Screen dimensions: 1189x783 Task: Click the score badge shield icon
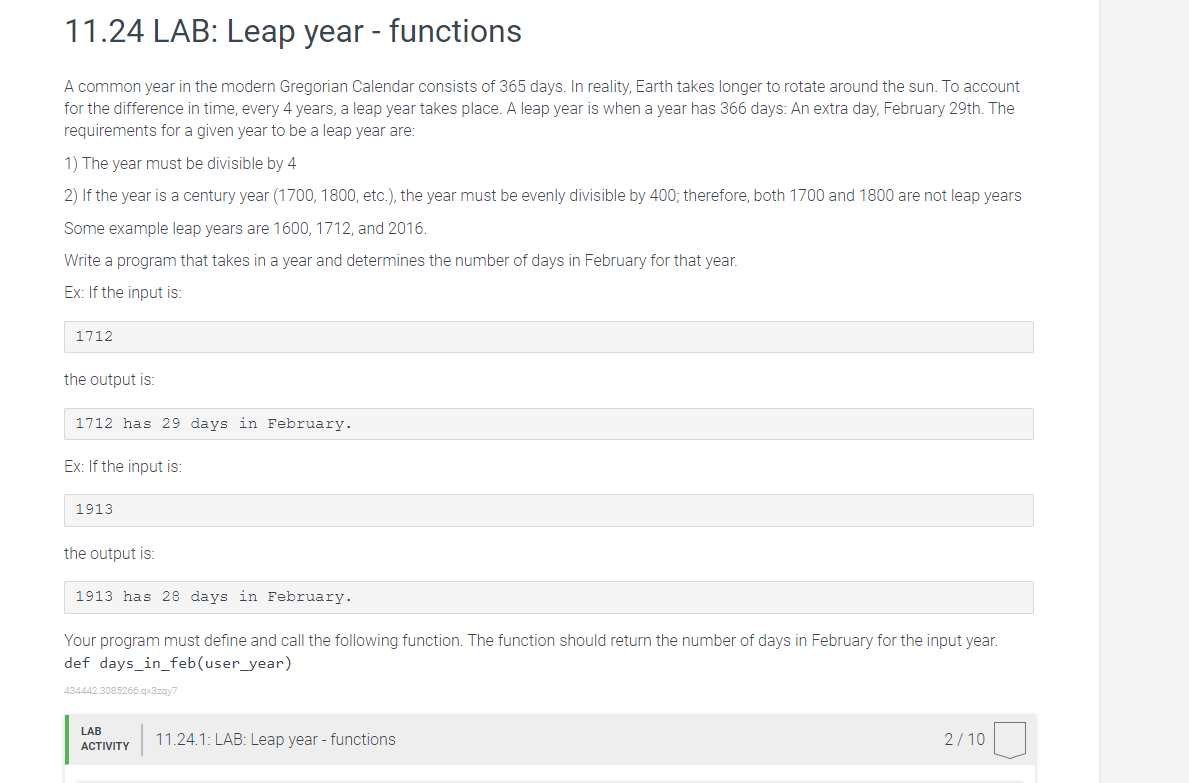pos(1009,740)
